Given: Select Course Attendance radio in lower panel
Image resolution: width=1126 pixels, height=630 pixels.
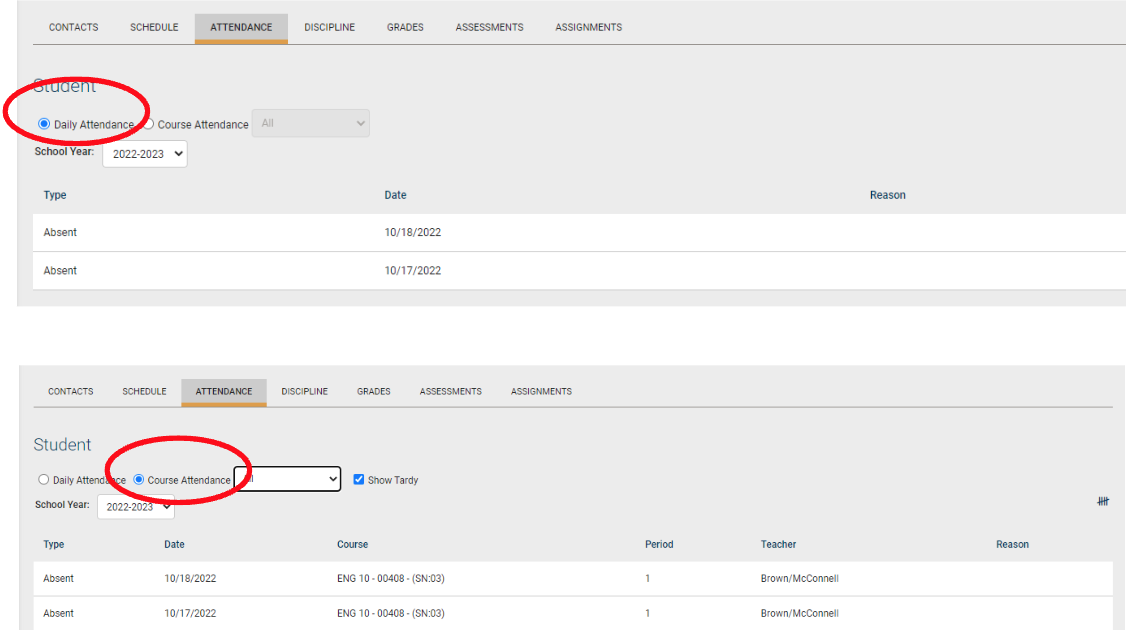Looking at the screenshot, I should tap(139, 479).
